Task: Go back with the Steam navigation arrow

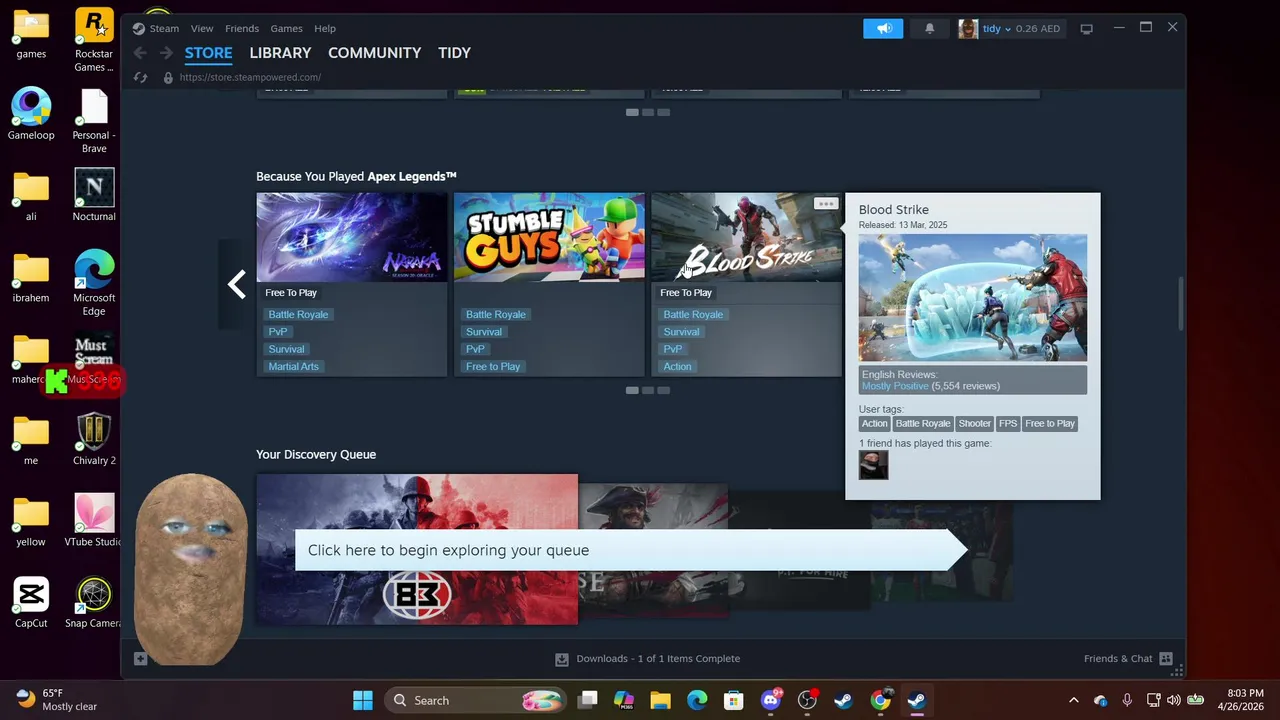Action: click(140, 53)
